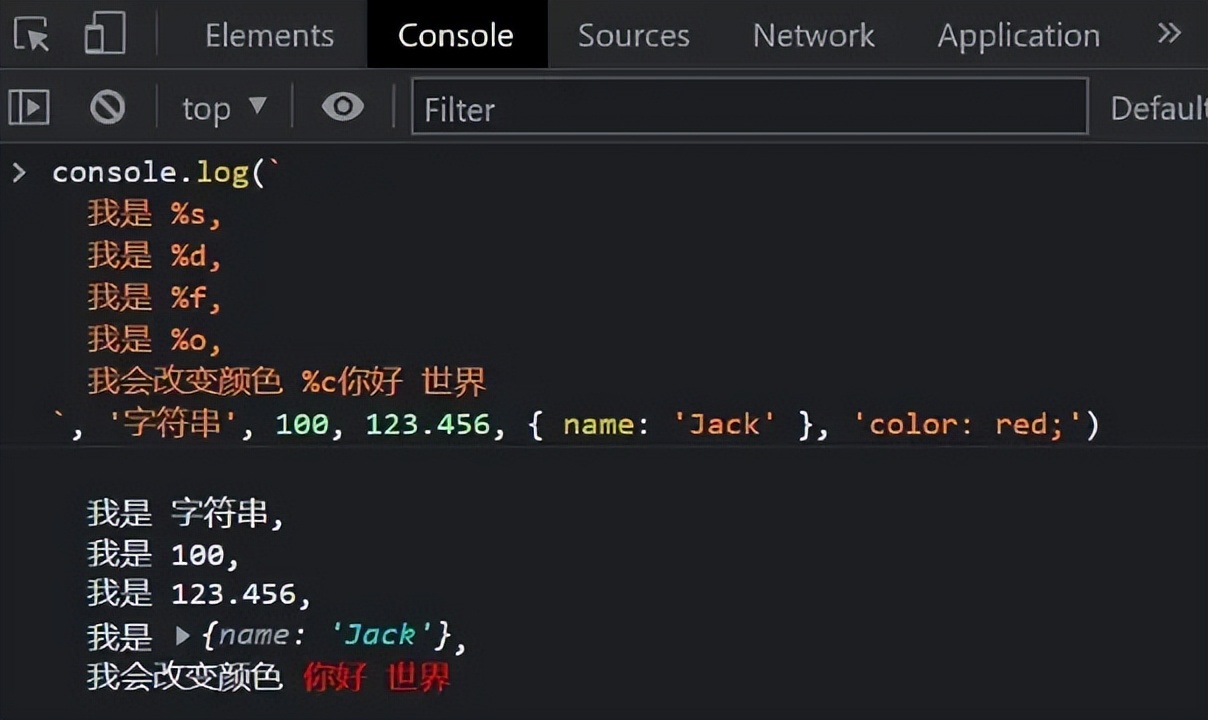
Task: Open the Elements tab
Action: coord(269,36)
